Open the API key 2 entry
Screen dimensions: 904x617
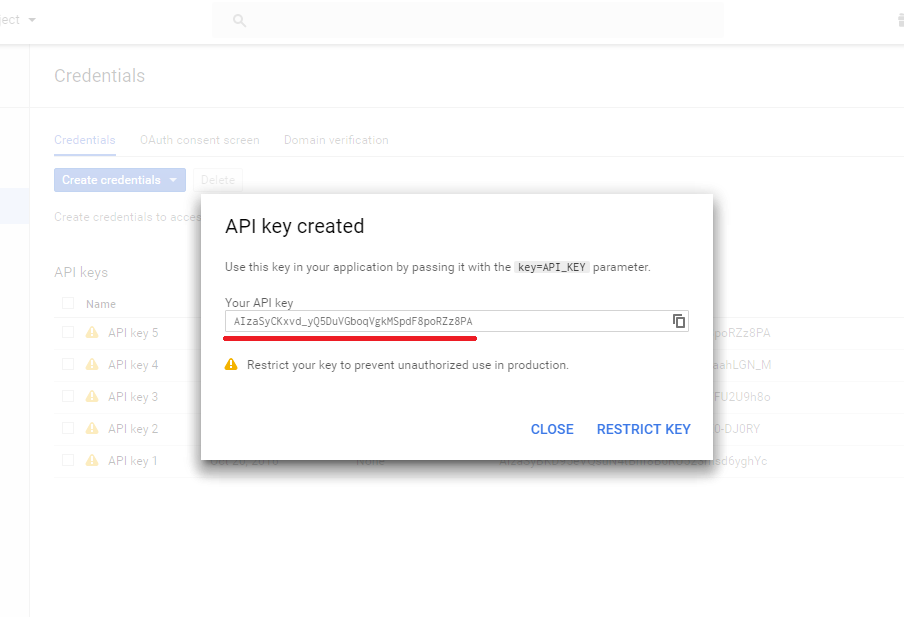(x=133, y=428)
